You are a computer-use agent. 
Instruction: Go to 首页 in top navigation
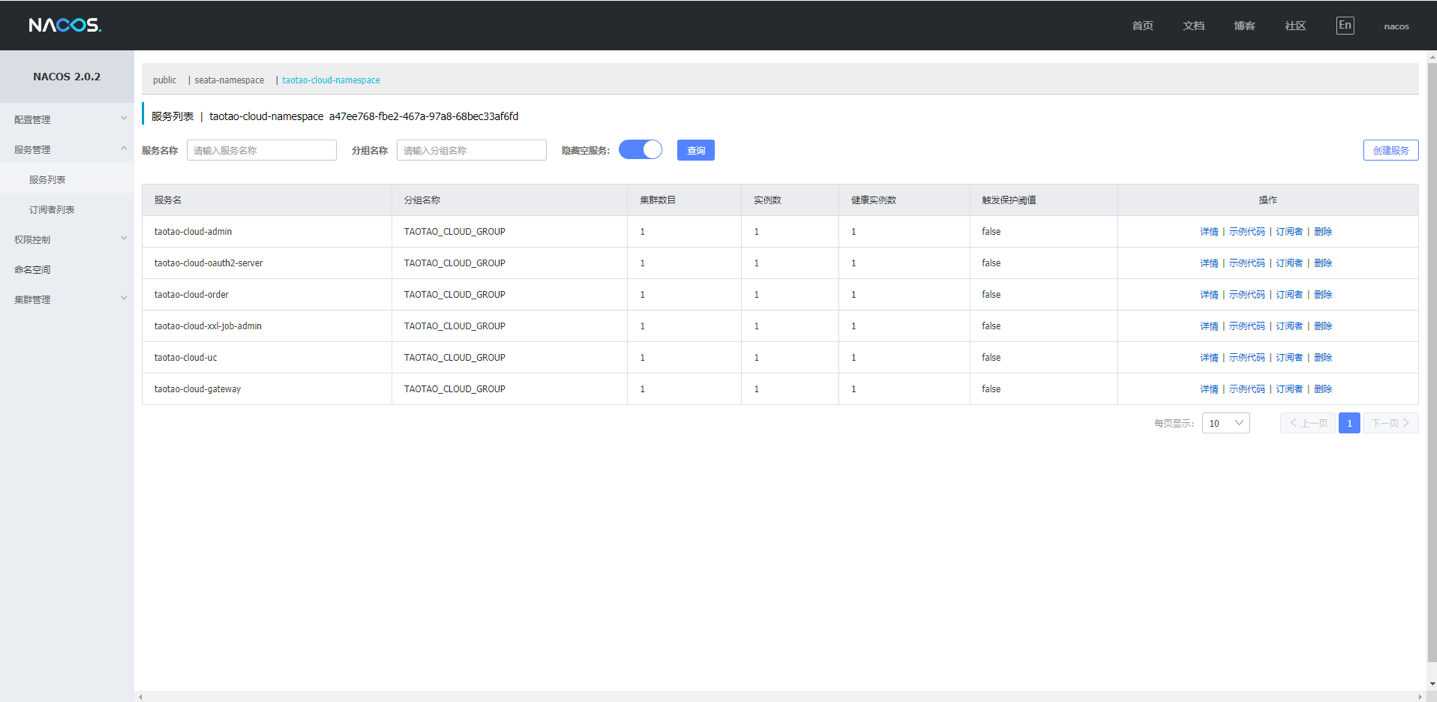1142,26
